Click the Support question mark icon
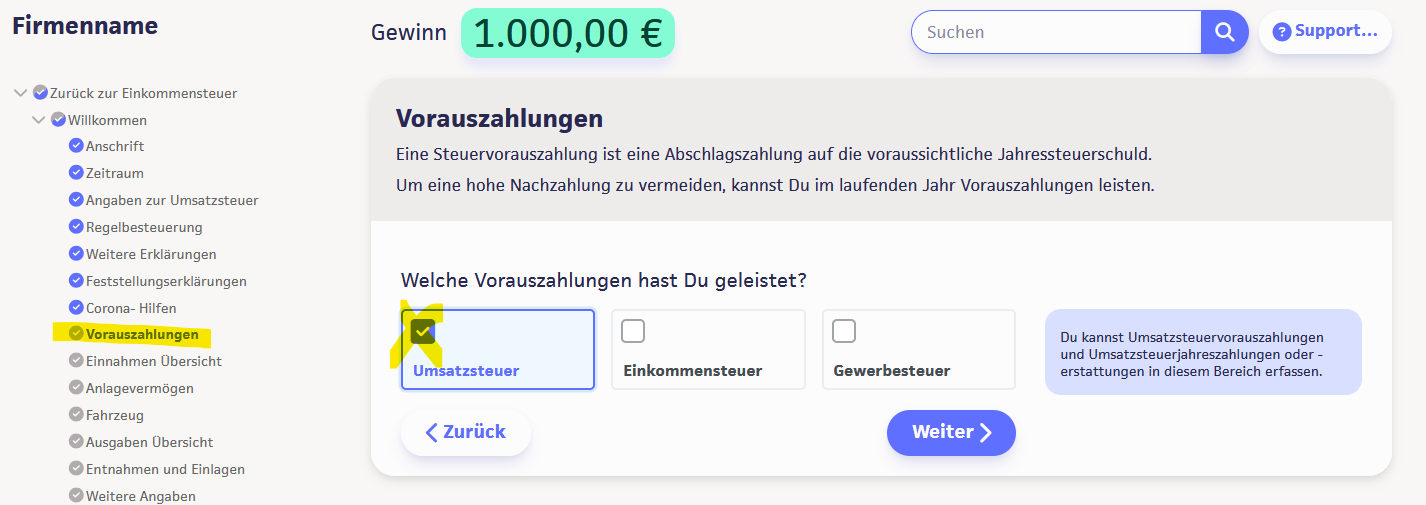The width and height of the screenshot is (1426, 505). click(1281, 32)
